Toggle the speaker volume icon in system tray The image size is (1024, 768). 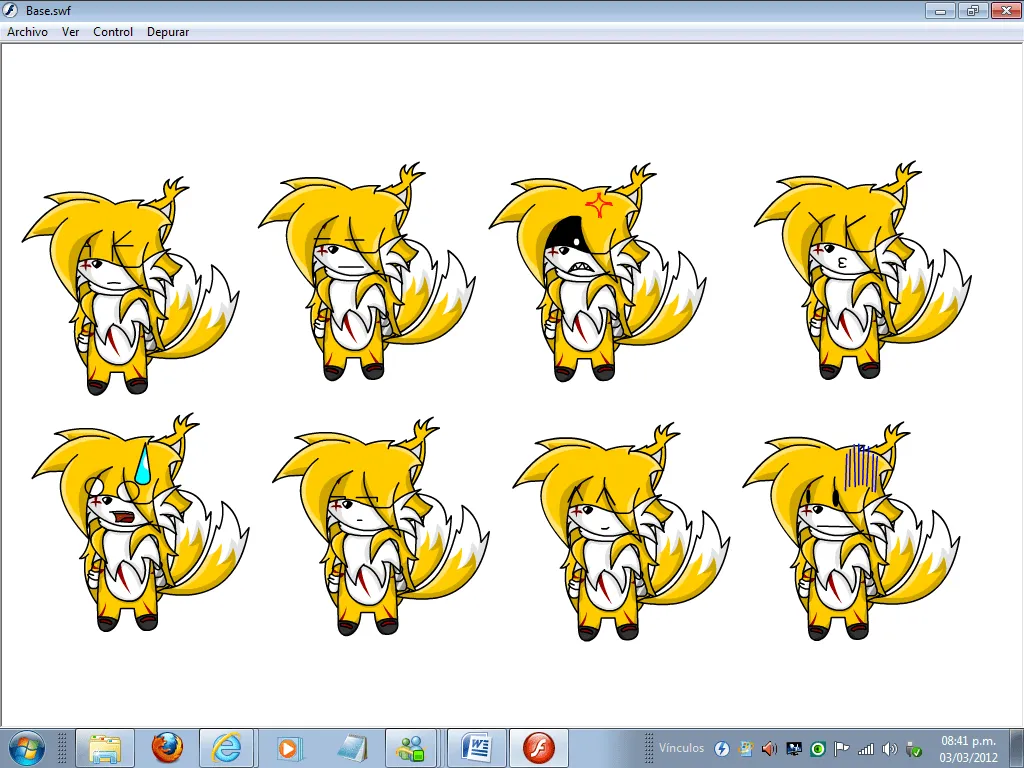tap(888, 747)
